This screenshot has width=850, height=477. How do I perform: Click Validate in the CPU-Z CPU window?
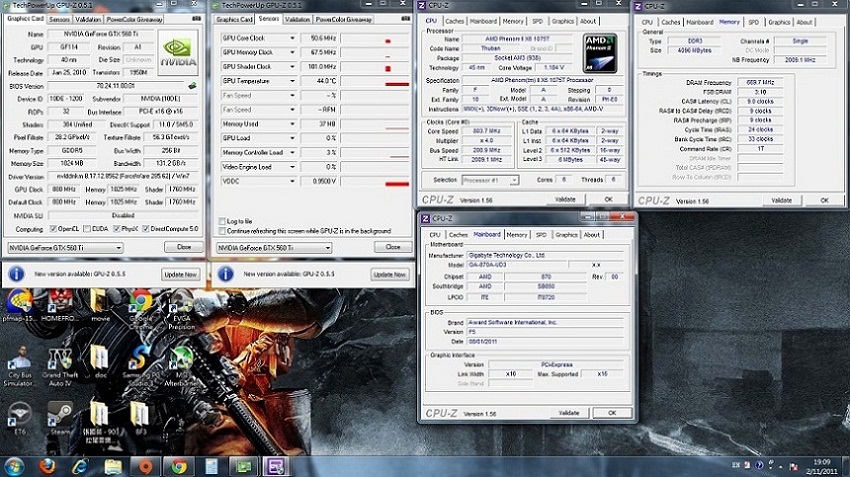[x=565, y=199]
